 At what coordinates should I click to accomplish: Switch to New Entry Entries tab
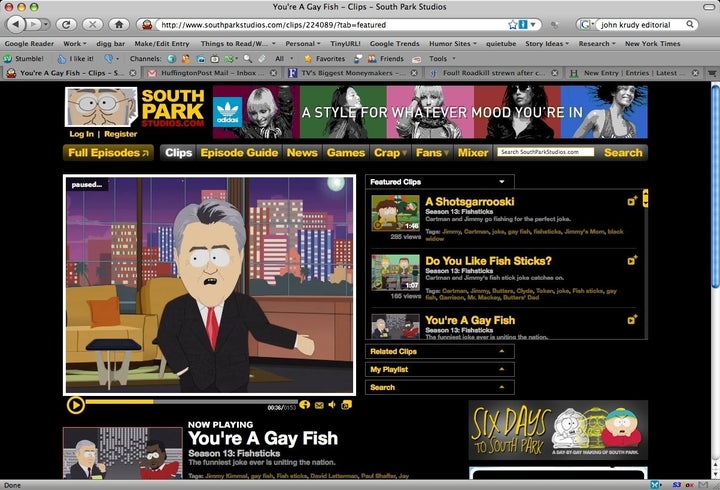coord(633,73)
